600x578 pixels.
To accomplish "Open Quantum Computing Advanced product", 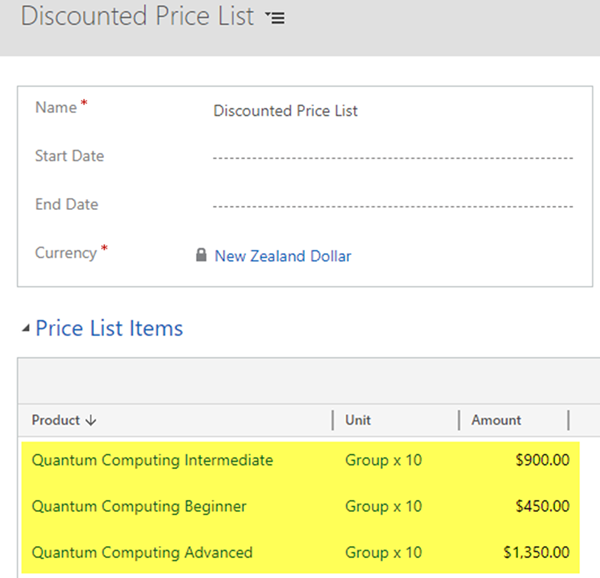I will (x=142, y=552).
